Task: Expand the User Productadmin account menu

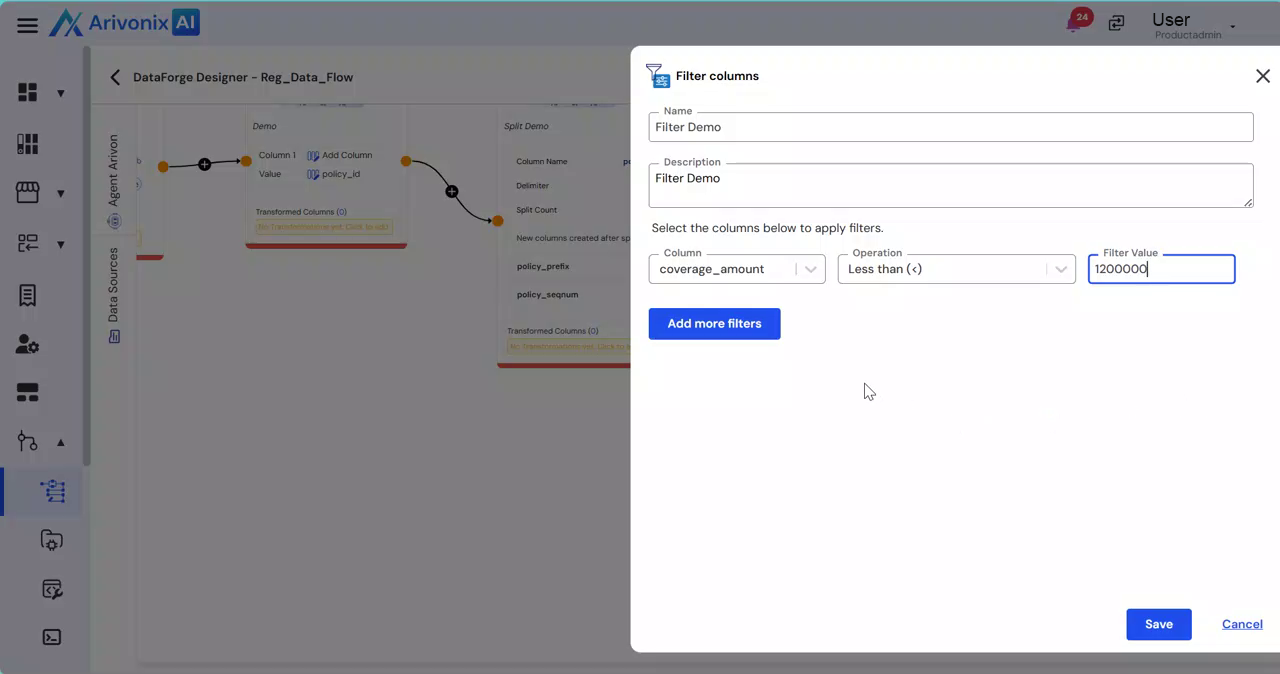Action: [1232, 26]
